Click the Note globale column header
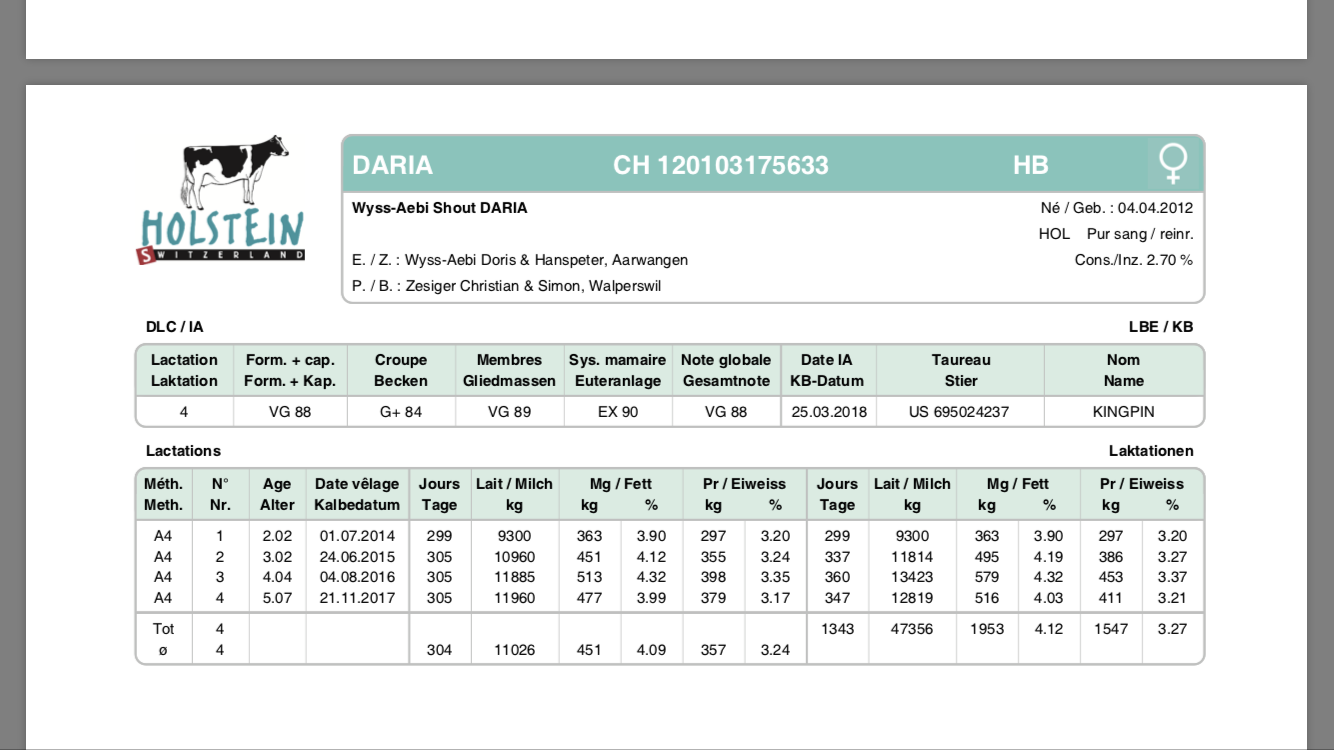 pyautogui.click(x=726, y=370)
